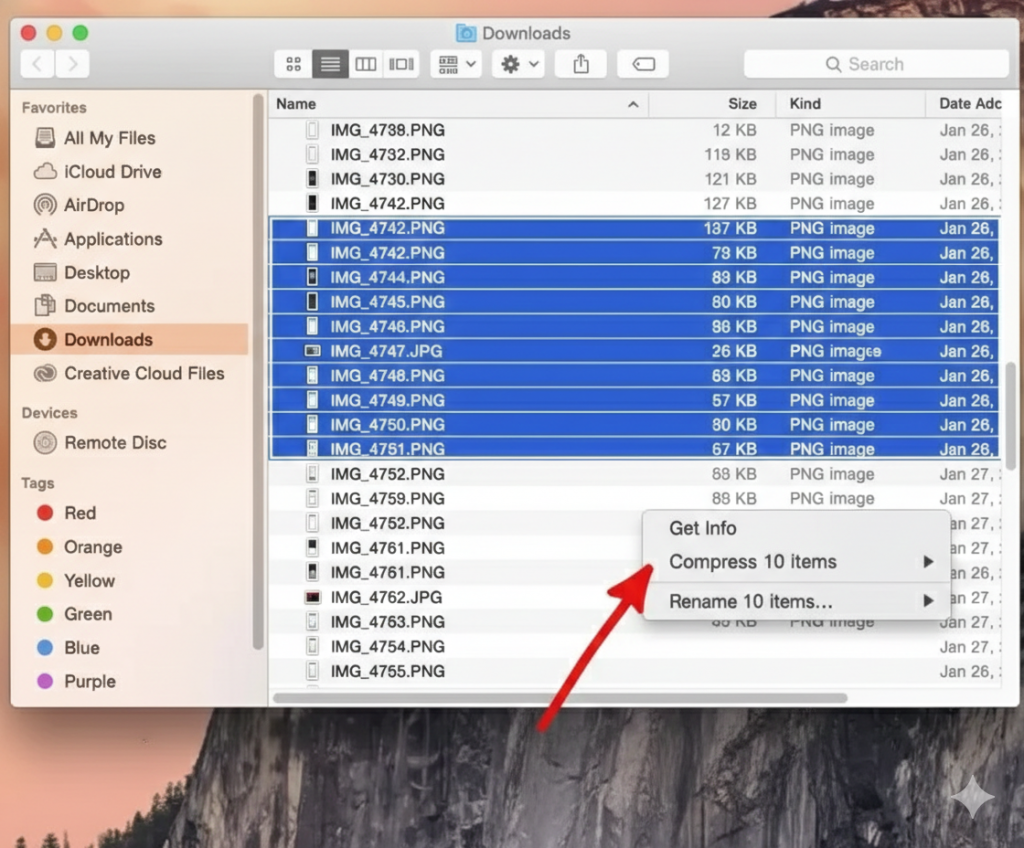Select the Purple tag in sidebar
Screen dimensions: 1024x848
point(89,681)
